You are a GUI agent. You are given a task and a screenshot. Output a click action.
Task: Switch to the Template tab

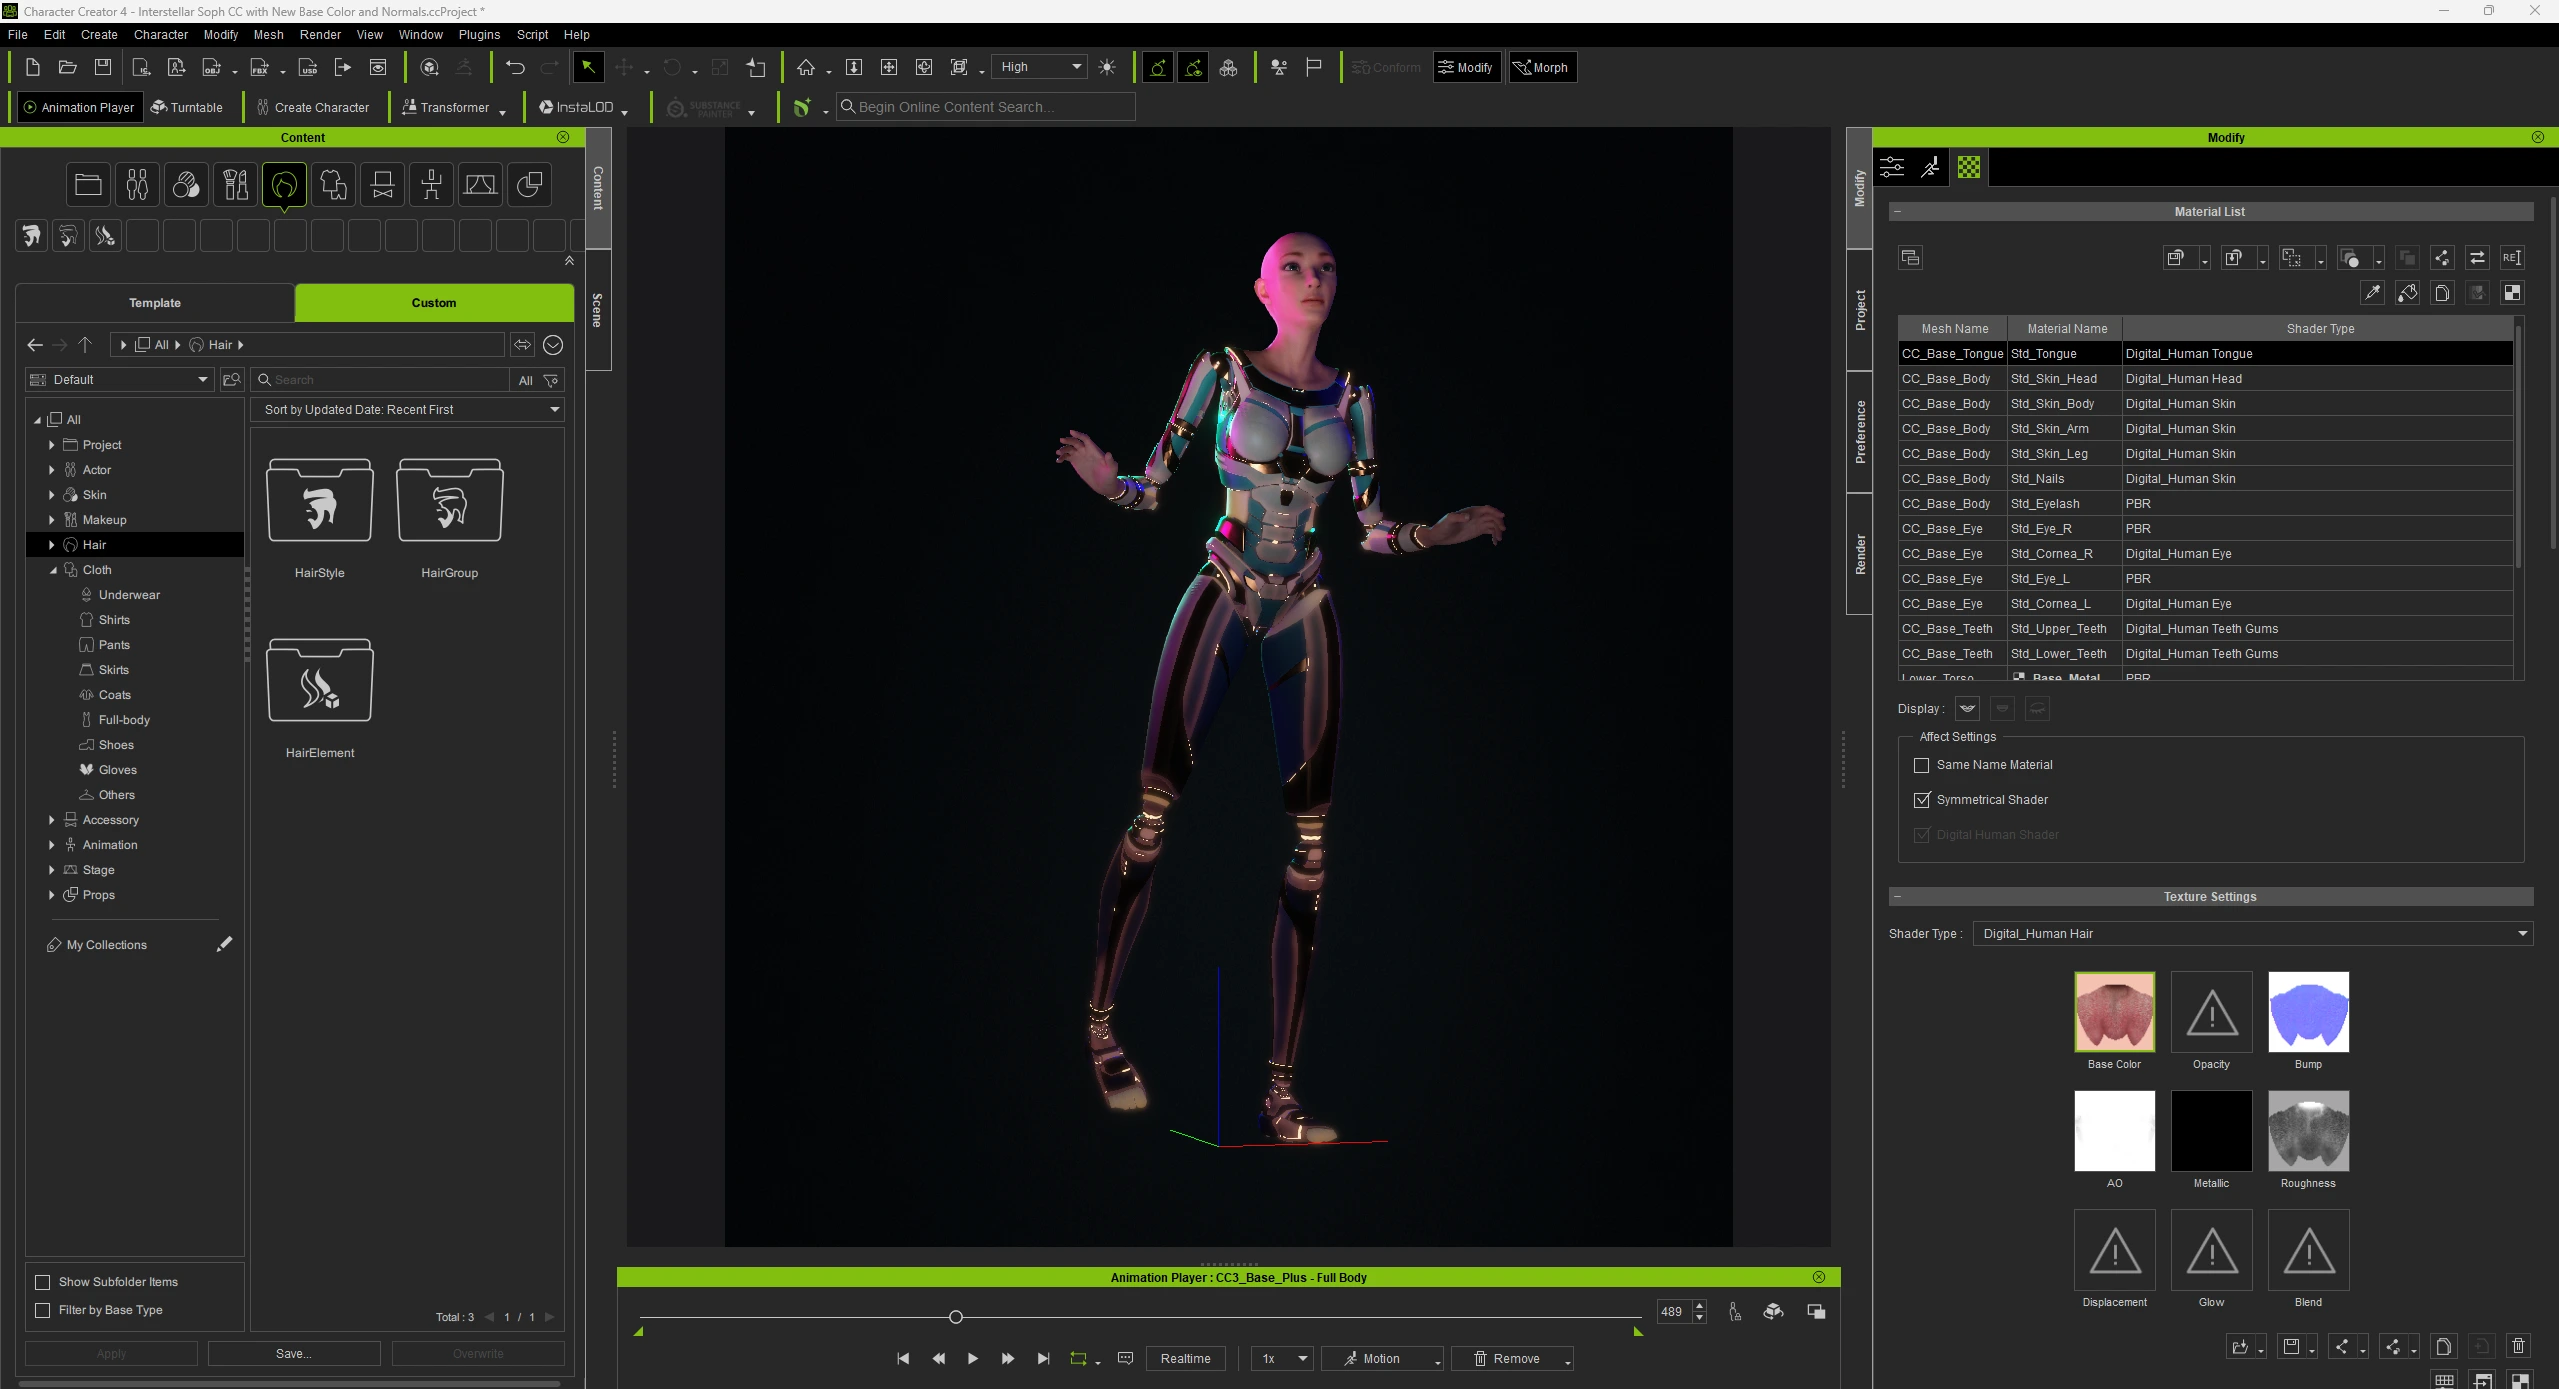pyautogui.click(x=155, y=303)
